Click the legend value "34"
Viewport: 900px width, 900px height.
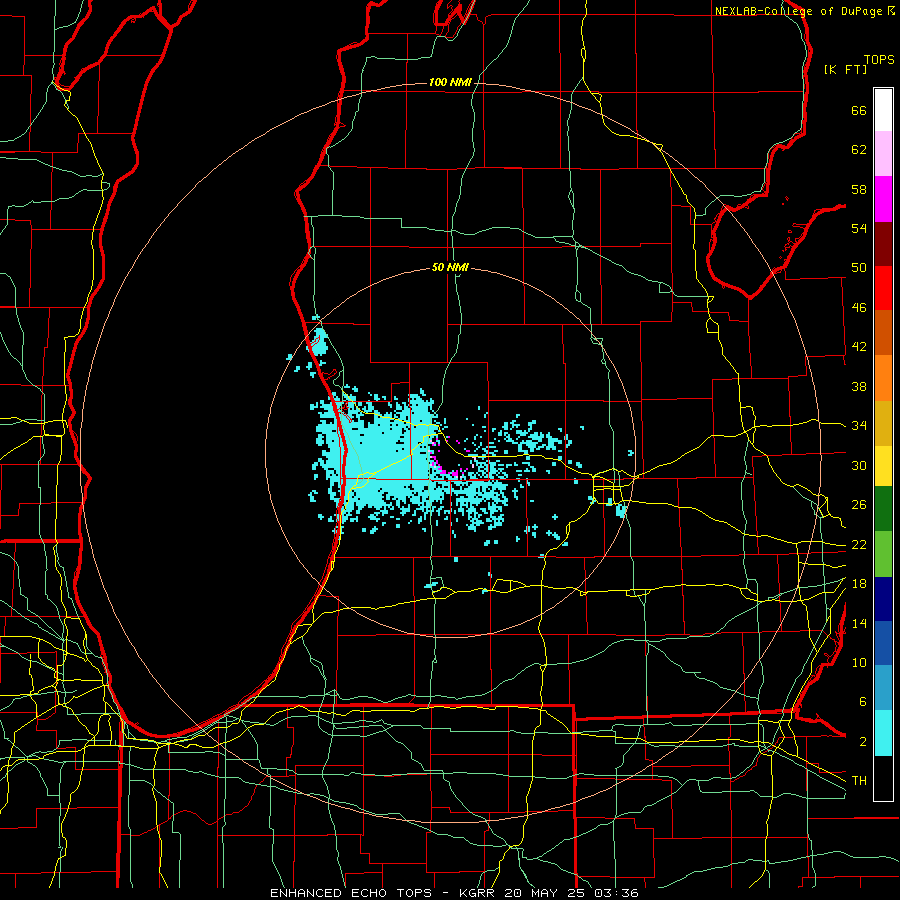tap(859, 426)
